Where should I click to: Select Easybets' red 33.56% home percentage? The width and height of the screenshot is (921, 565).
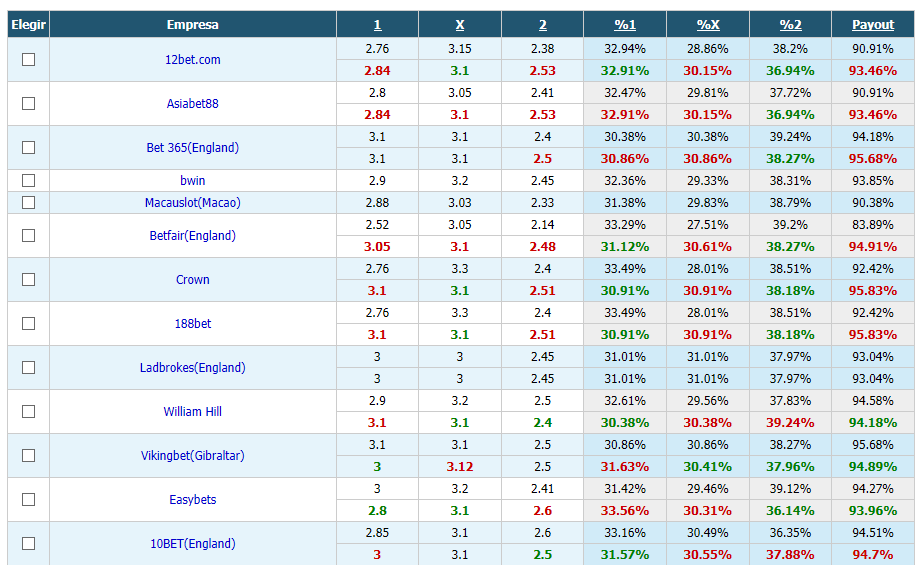point(625,511)
